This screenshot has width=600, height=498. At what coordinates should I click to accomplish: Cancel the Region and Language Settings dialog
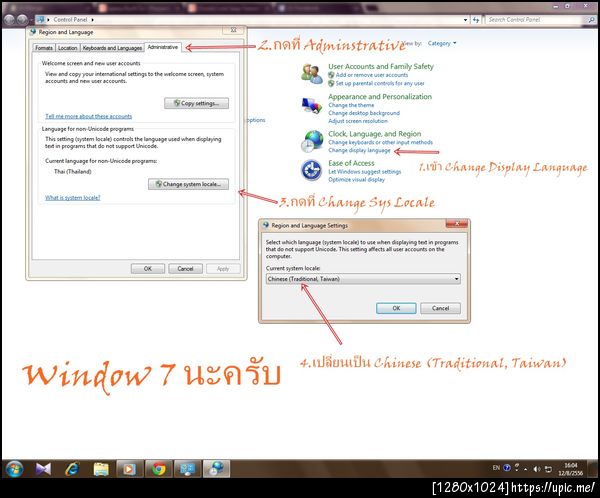tap(440, 308)
